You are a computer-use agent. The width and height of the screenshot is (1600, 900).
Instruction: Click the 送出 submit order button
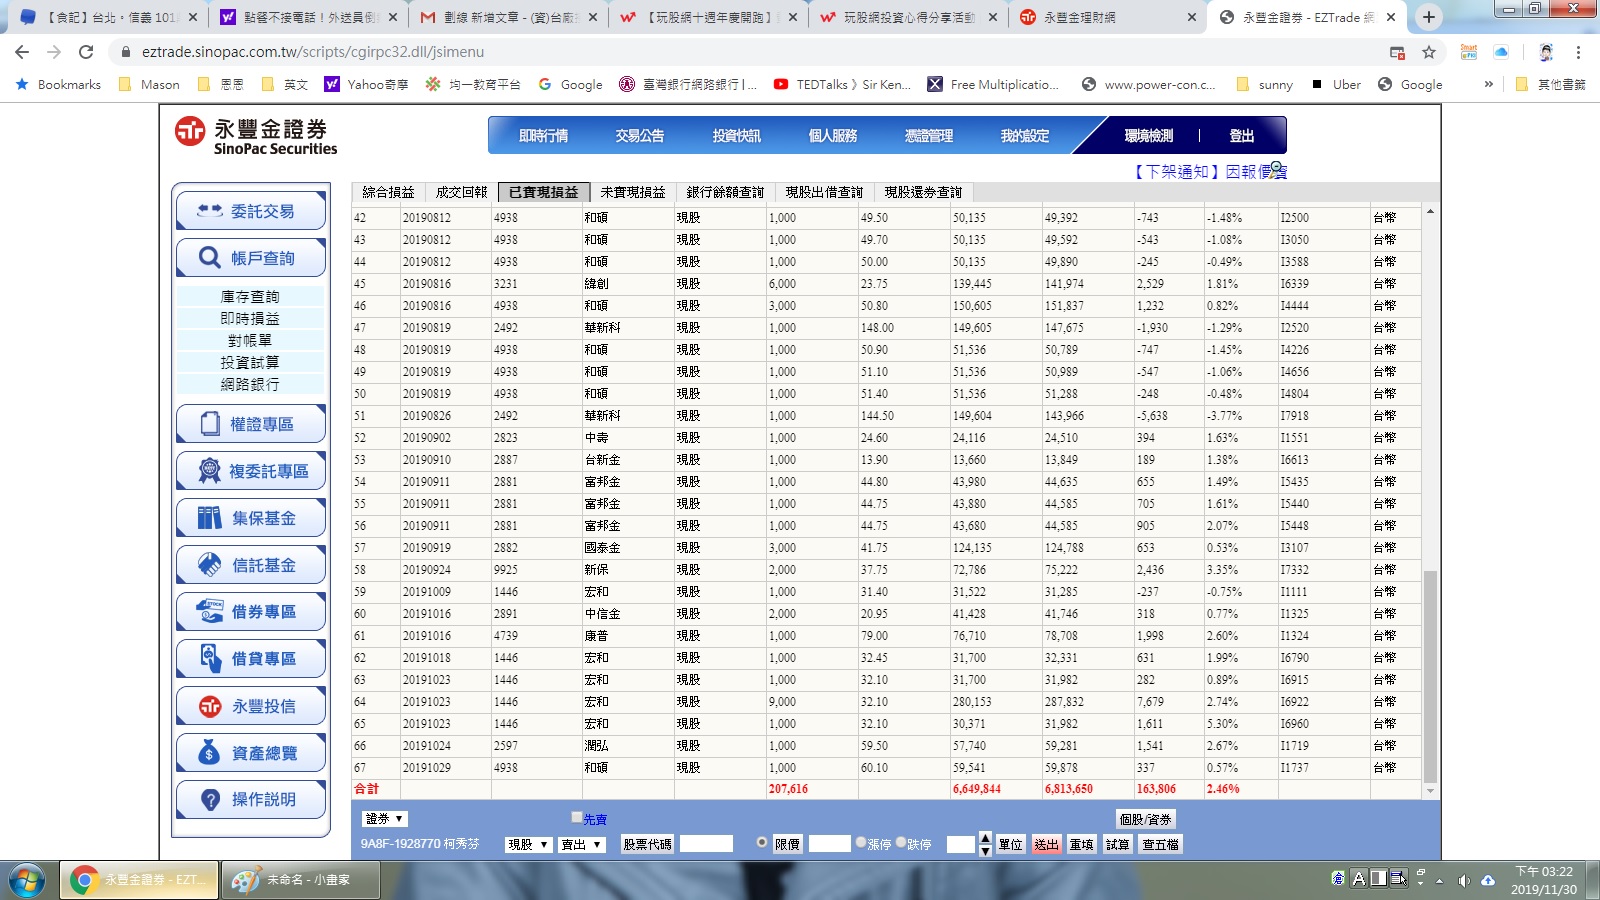pos(1046,844)
